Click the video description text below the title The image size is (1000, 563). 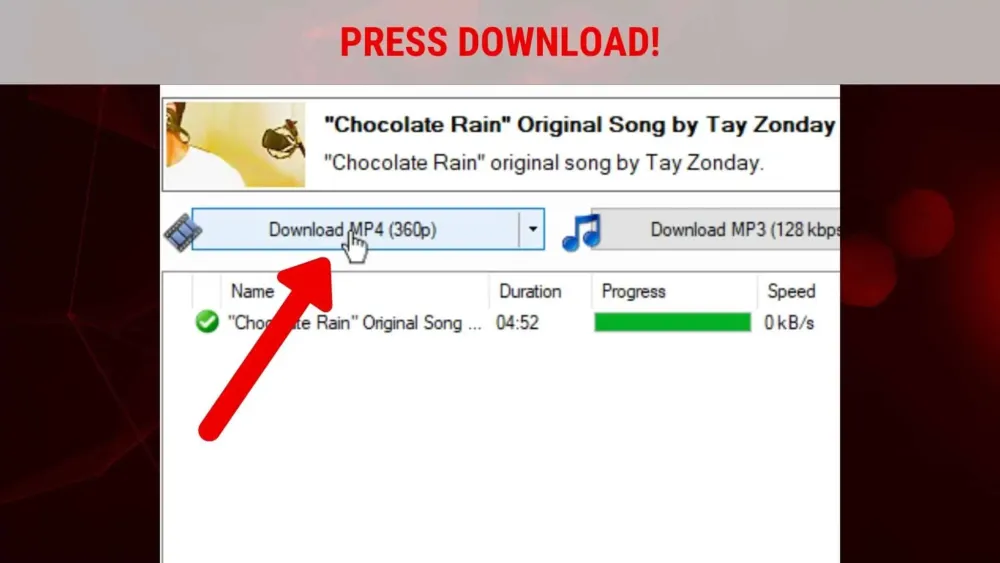tap(544, 163)
